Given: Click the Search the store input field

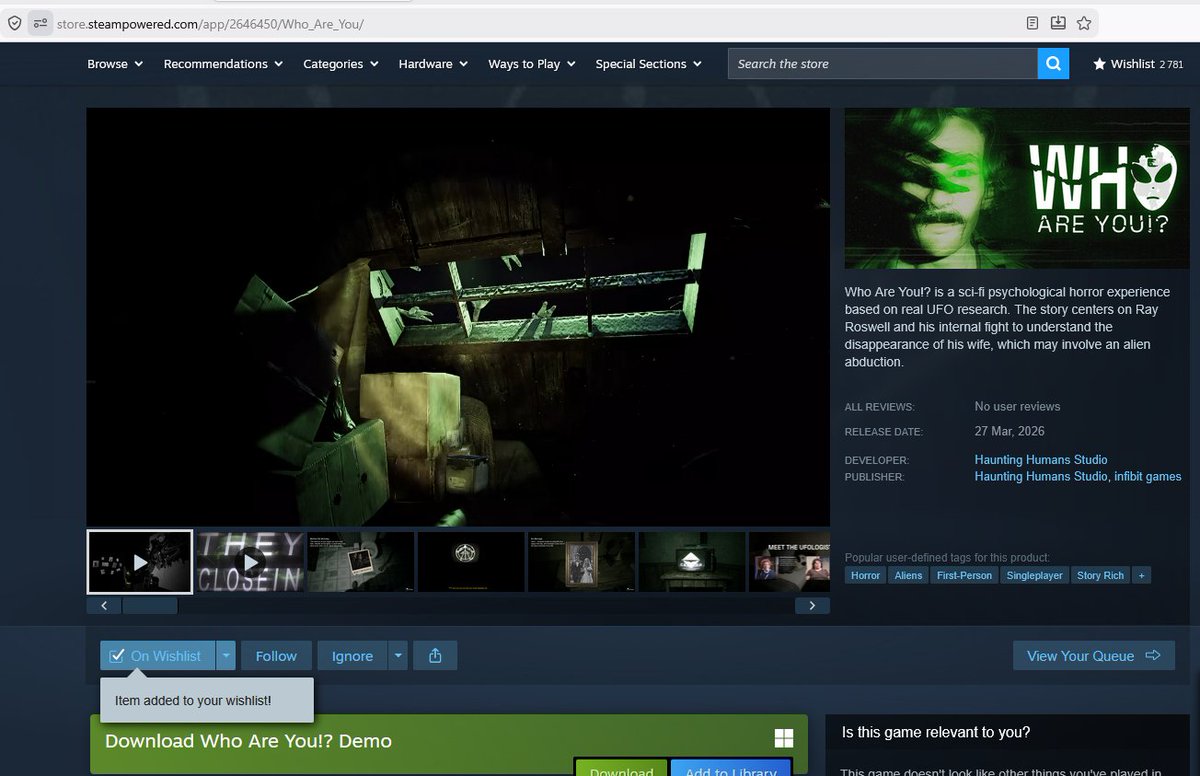Looking at the screenshot, I should [883, 64].
